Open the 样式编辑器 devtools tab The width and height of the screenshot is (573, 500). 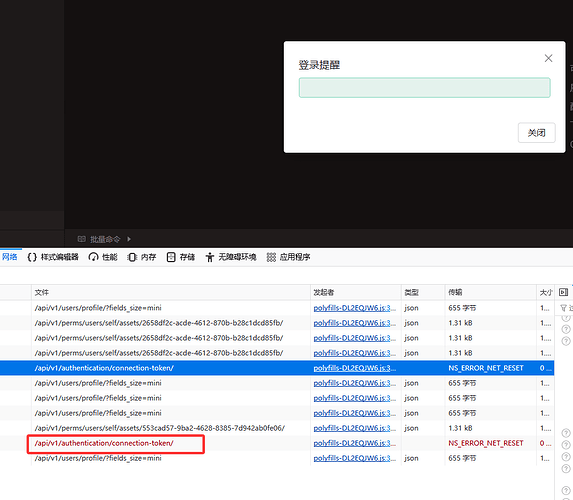click(x=53, y=257)
